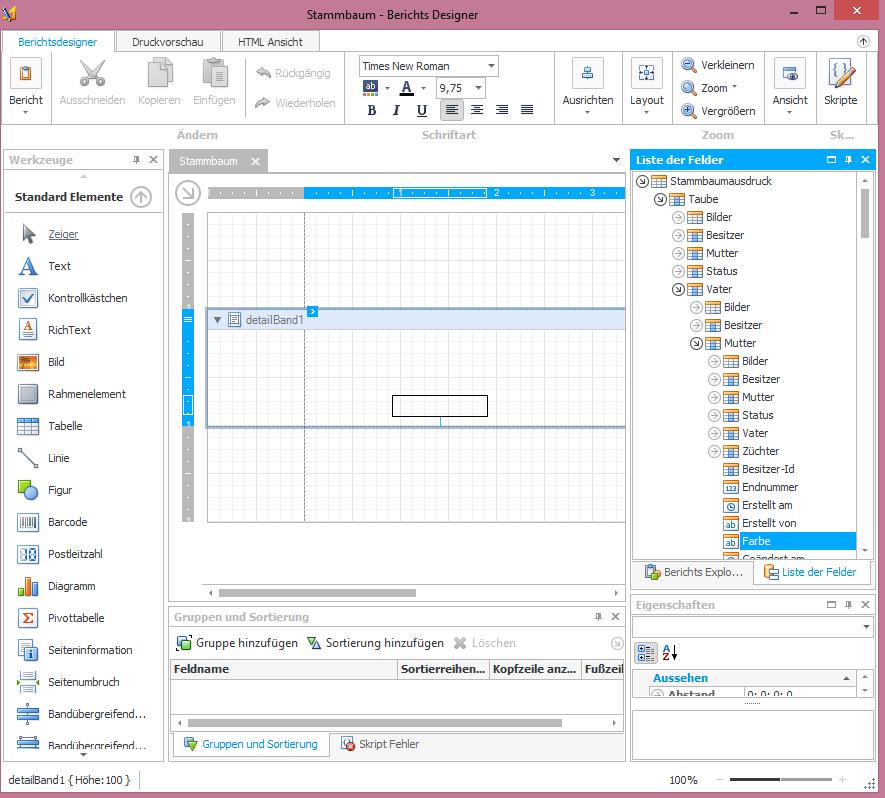Click Sortierung hinzufügen button
885x798 pixels.
coord(375,643)
